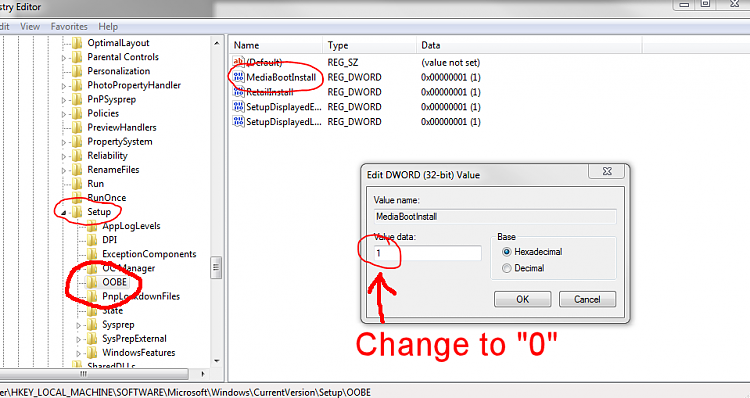Click the tree pane scroll down arrow

point(216,361)
